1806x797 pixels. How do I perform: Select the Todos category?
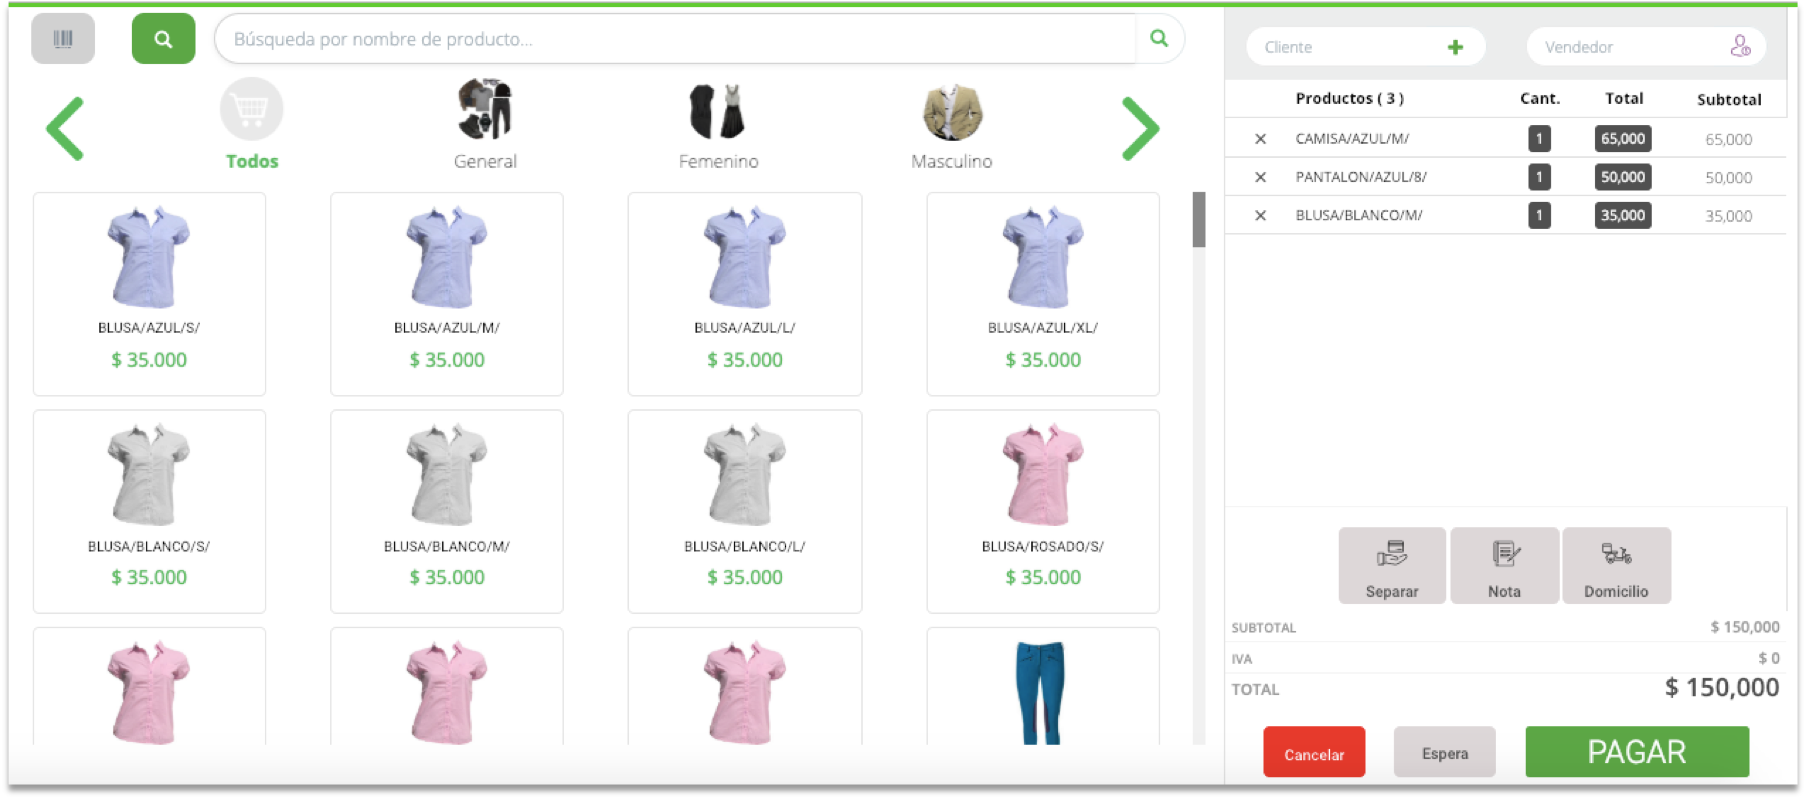251,125
